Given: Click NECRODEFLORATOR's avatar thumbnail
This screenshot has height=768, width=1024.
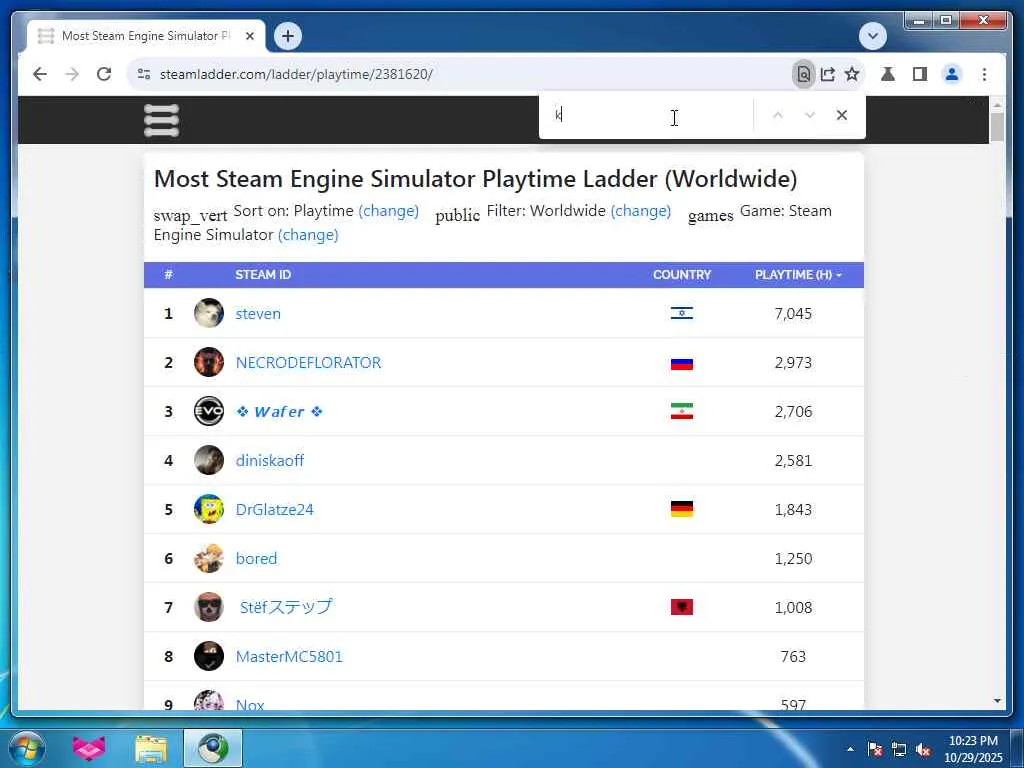Looking at the screenshot, I should pyautogui.click(x=209, y=362).
